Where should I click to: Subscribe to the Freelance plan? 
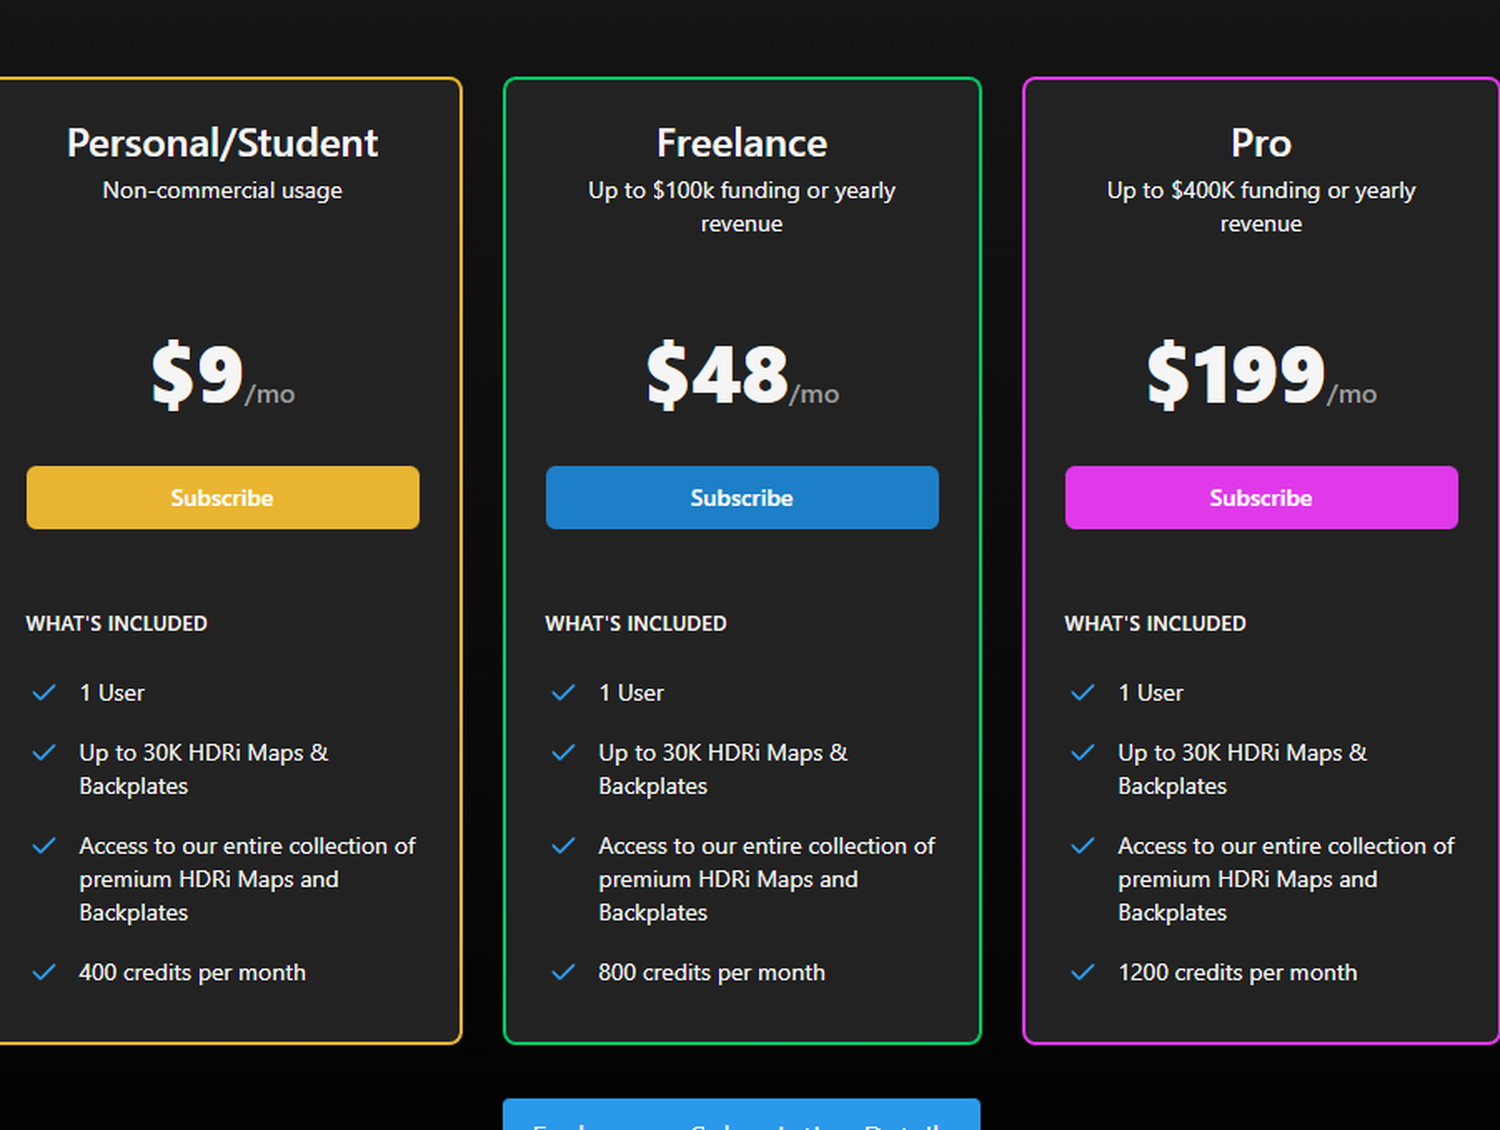coord(742,497)
